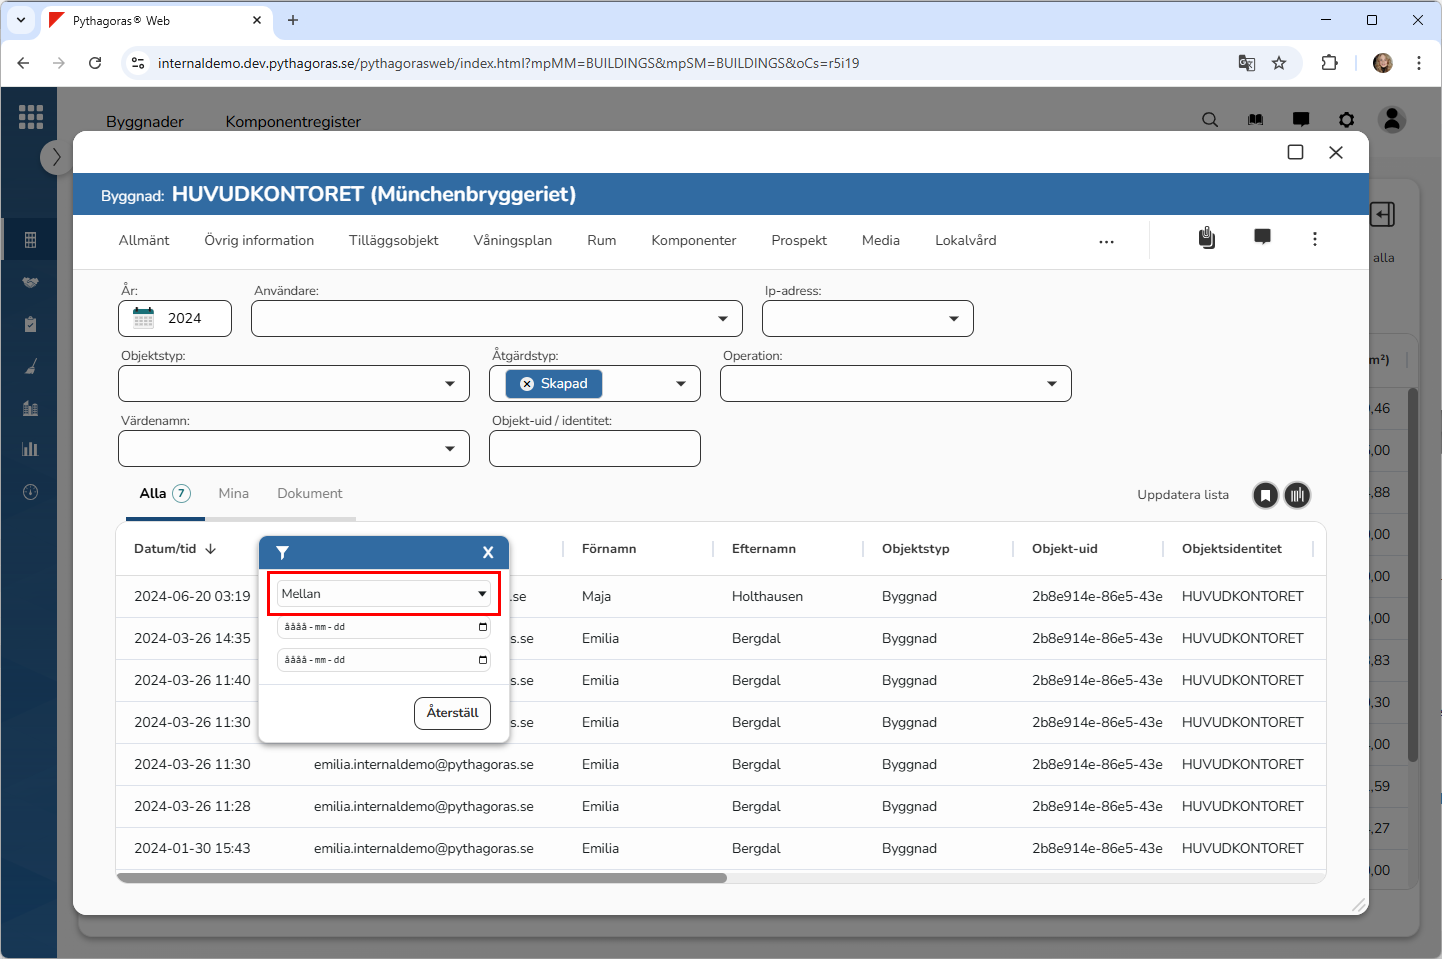Click the column settings icon beside bookmark

point(1297,495)
